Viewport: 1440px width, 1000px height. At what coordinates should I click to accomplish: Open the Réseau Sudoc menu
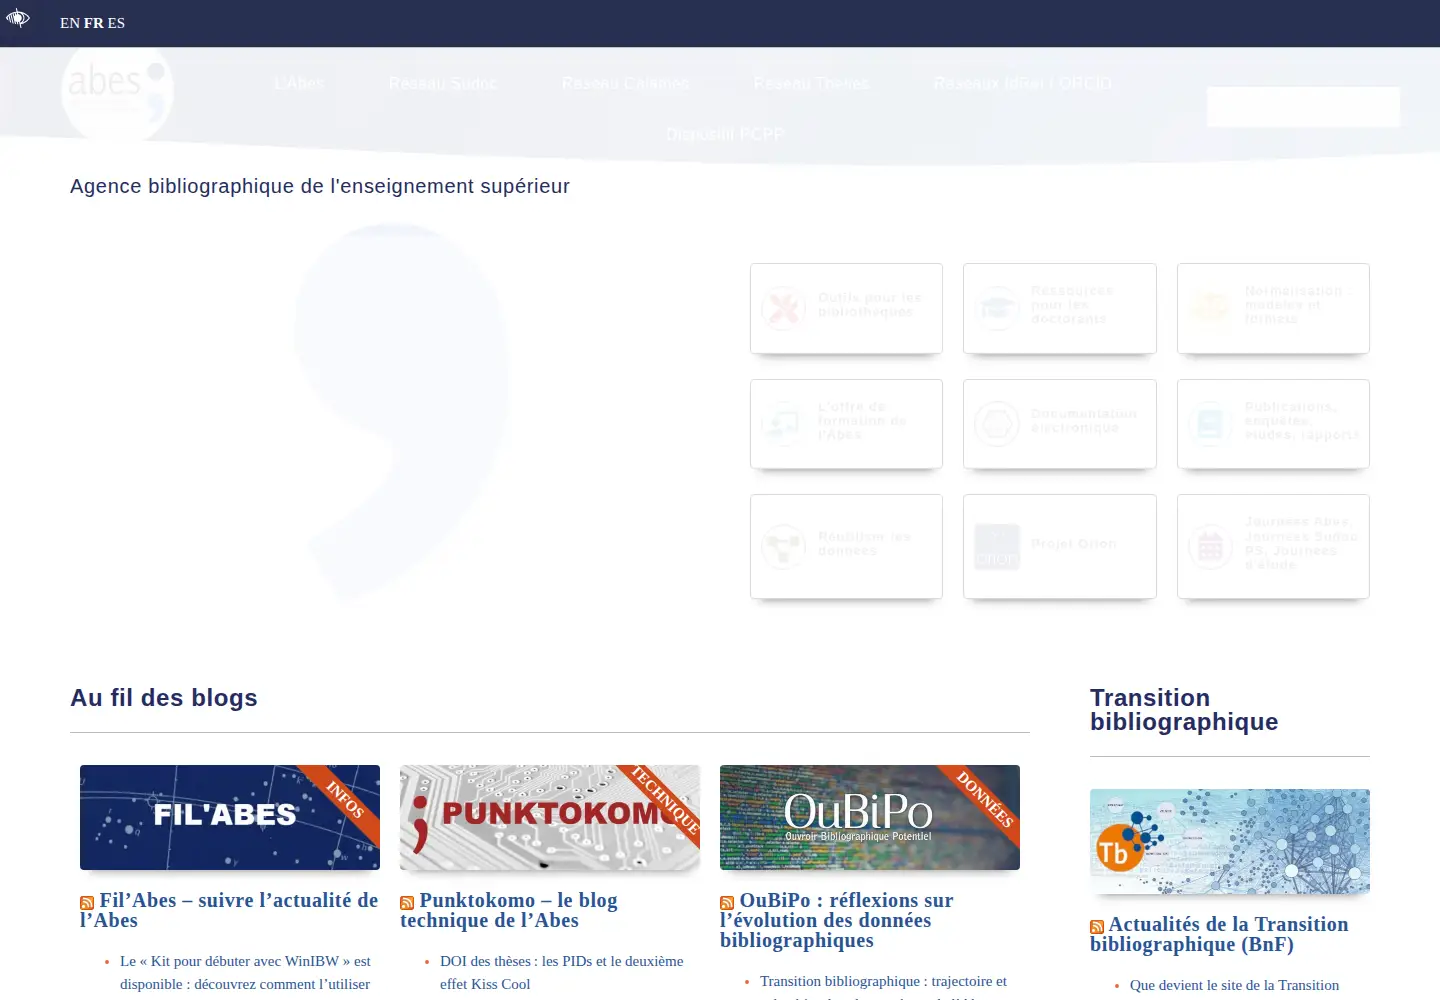tap(443, 83)
